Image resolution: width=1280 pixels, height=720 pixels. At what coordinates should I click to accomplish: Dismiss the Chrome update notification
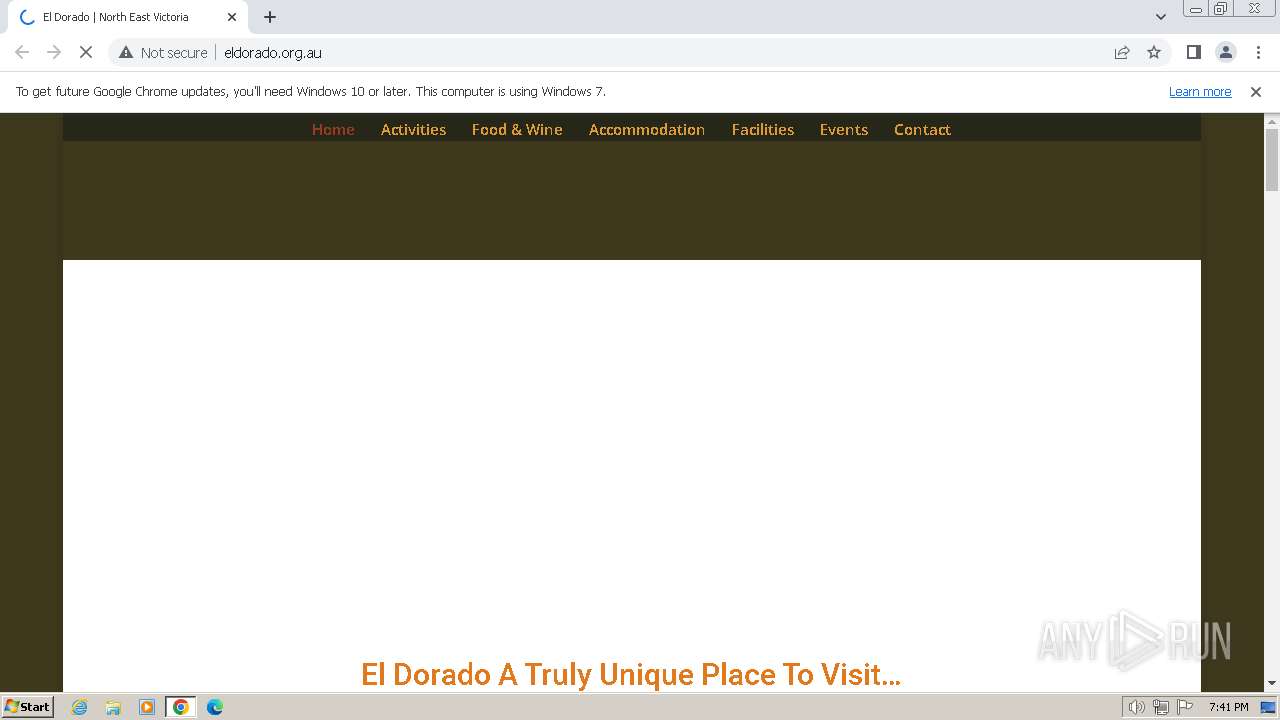pos(1256,91)
